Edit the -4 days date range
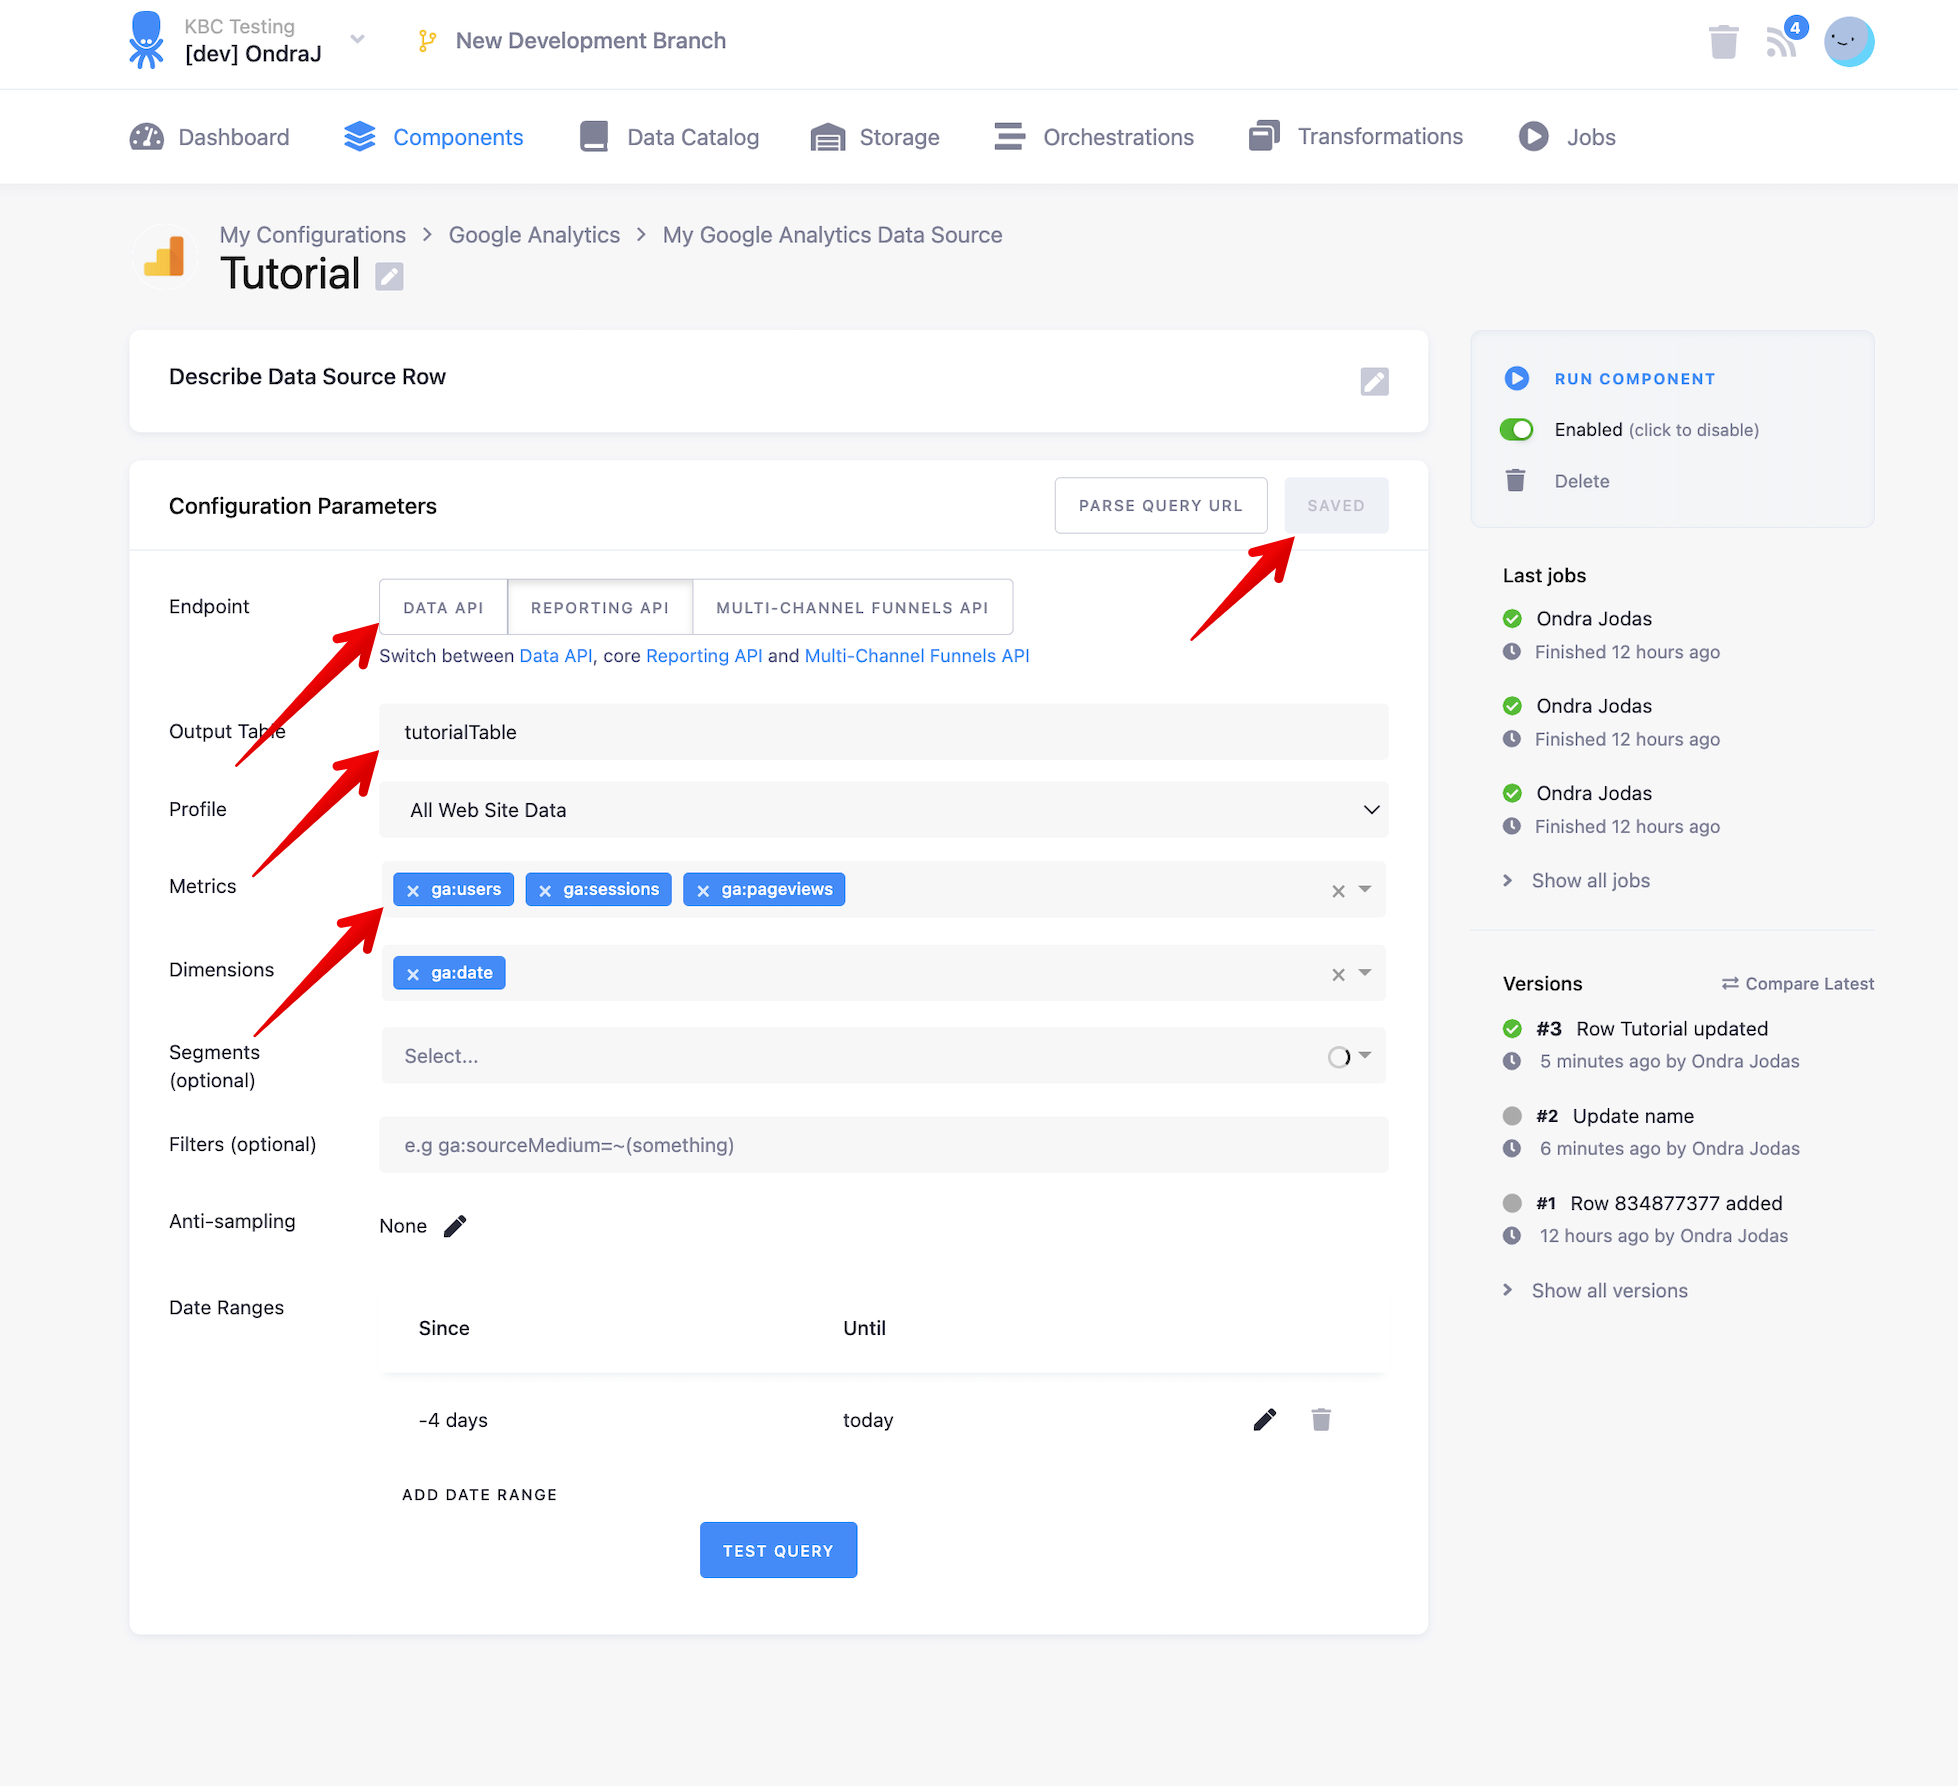The image size is (1958, 1786). coord(1265,1420)
